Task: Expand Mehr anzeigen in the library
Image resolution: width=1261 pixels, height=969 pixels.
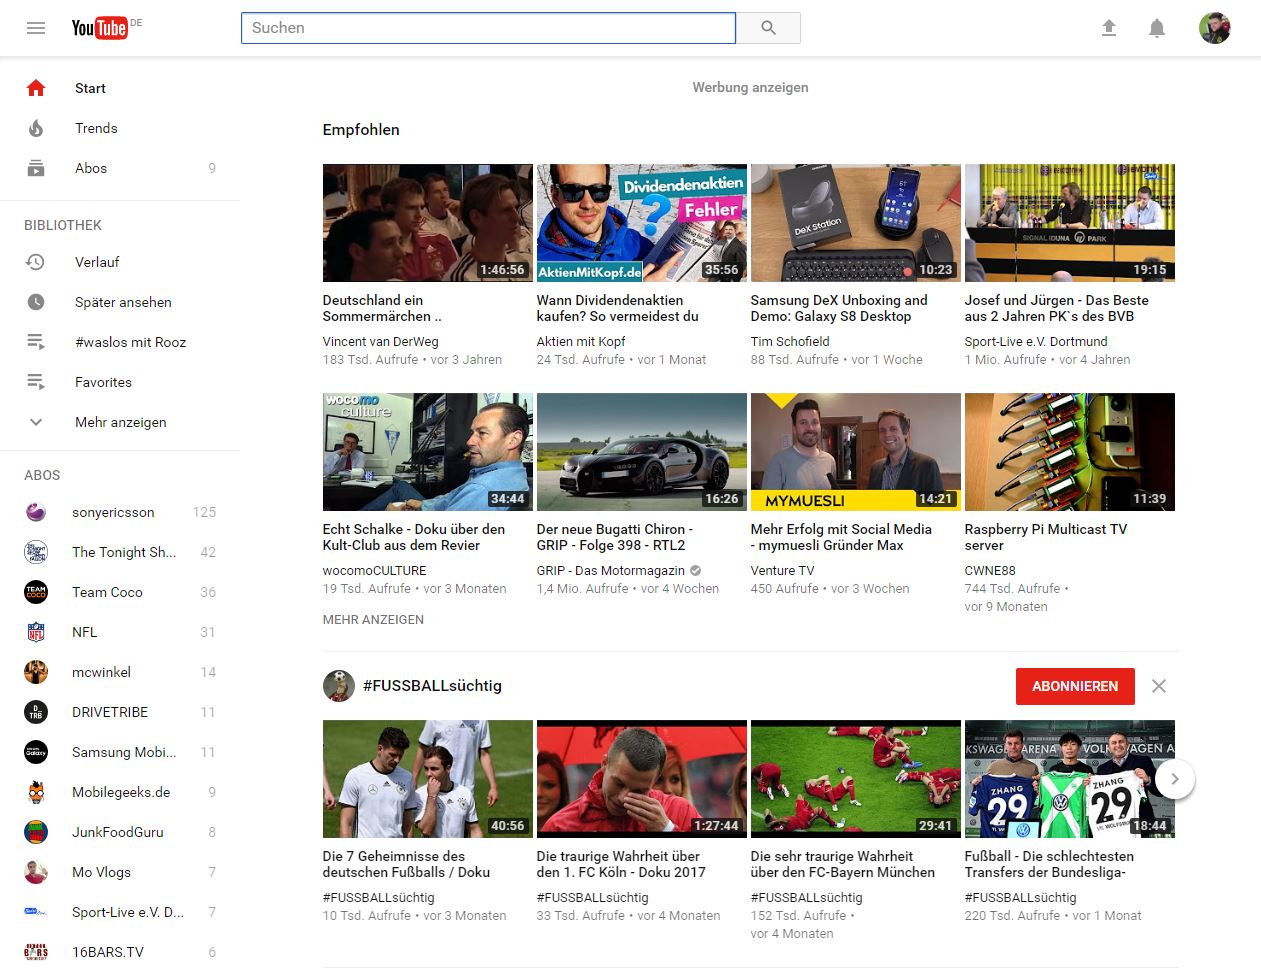Action: [120, 422]
